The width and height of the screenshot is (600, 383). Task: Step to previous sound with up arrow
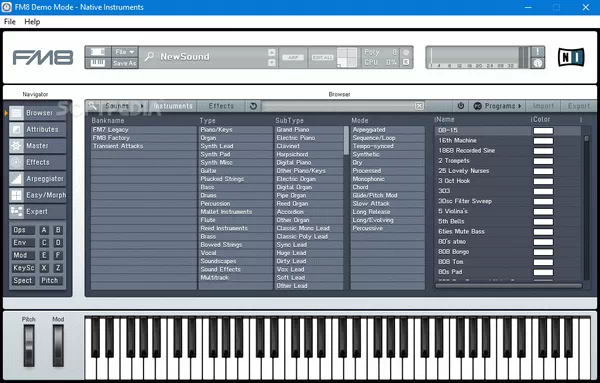(272, 52)
